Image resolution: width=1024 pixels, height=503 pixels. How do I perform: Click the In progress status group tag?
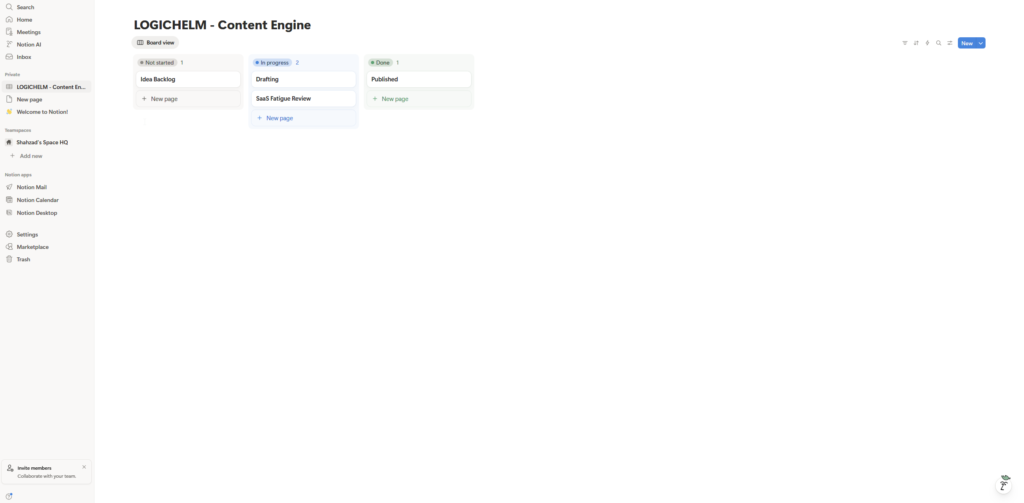(x=272, y=63)
